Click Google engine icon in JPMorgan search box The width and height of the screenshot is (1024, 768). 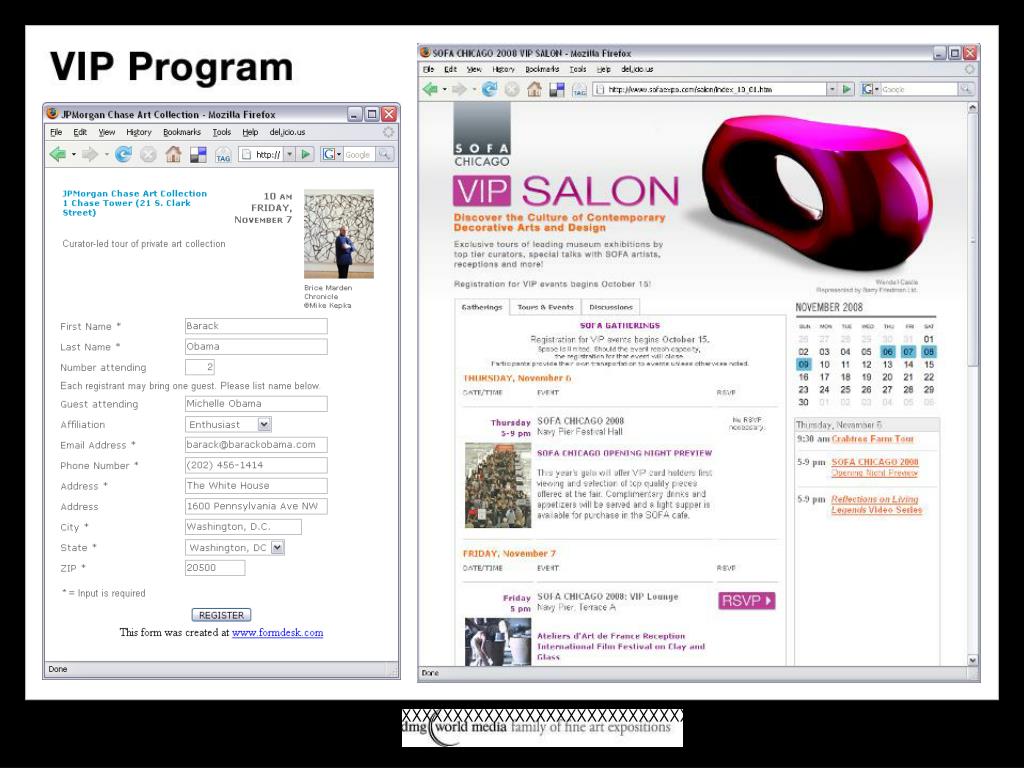click(x=328, y=155)
